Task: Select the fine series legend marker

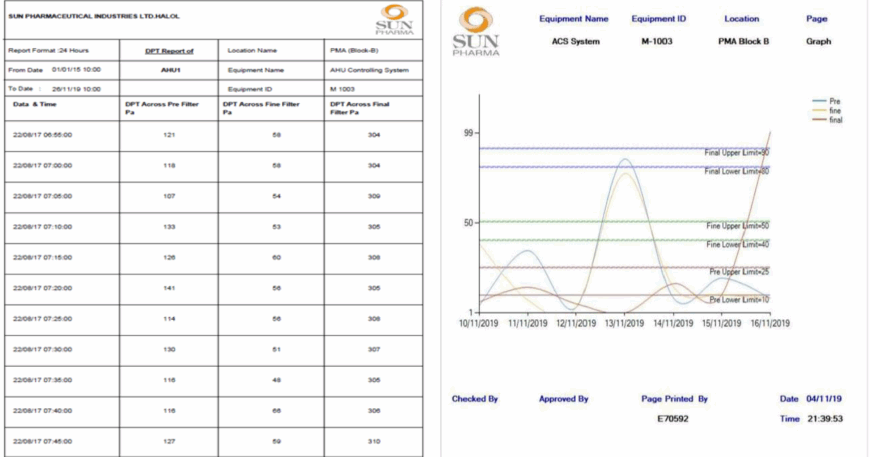Action: [819, 111]
